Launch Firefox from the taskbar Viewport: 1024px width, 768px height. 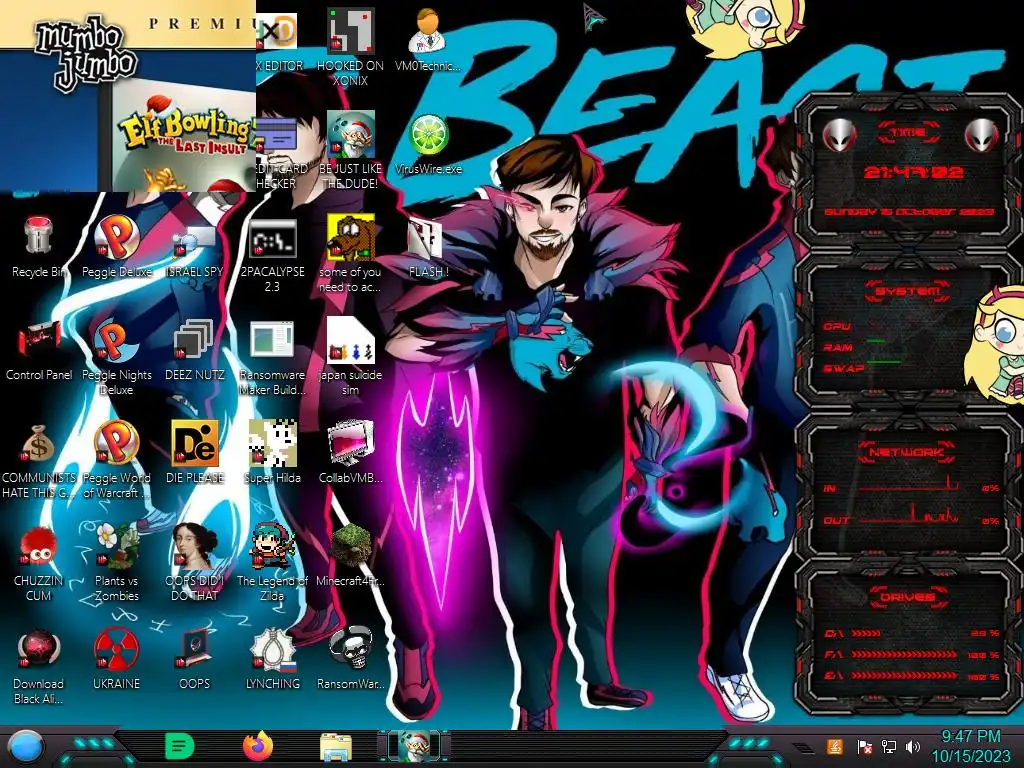(258, 746)
